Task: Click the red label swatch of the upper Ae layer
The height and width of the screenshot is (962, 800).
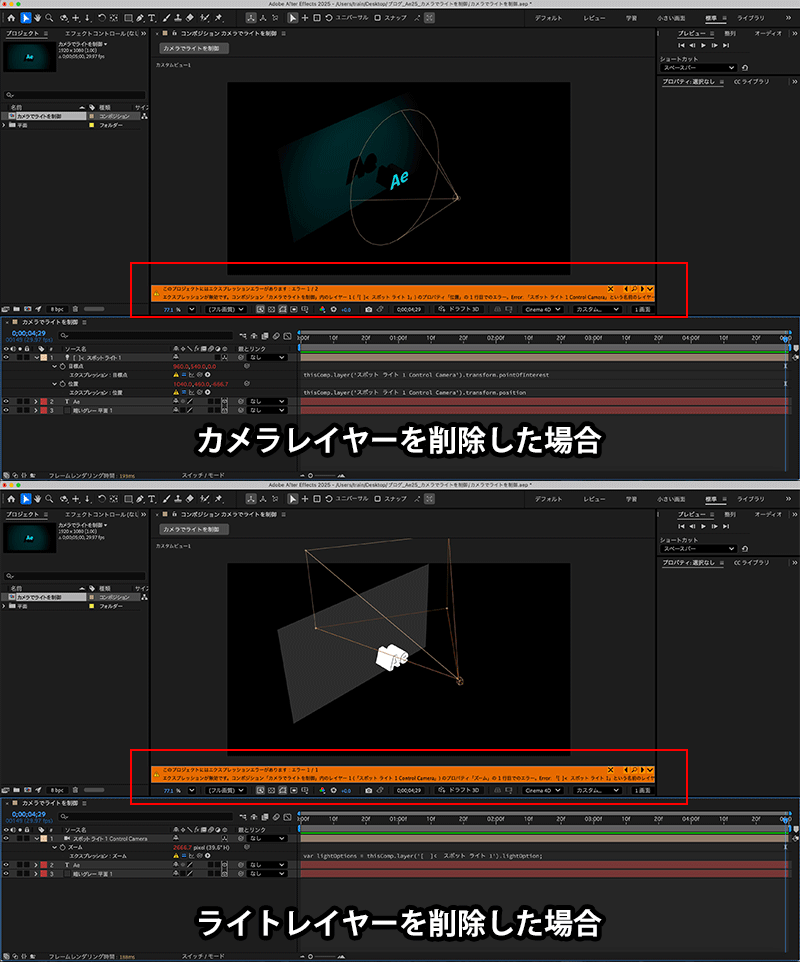Action: pos(44,401)
